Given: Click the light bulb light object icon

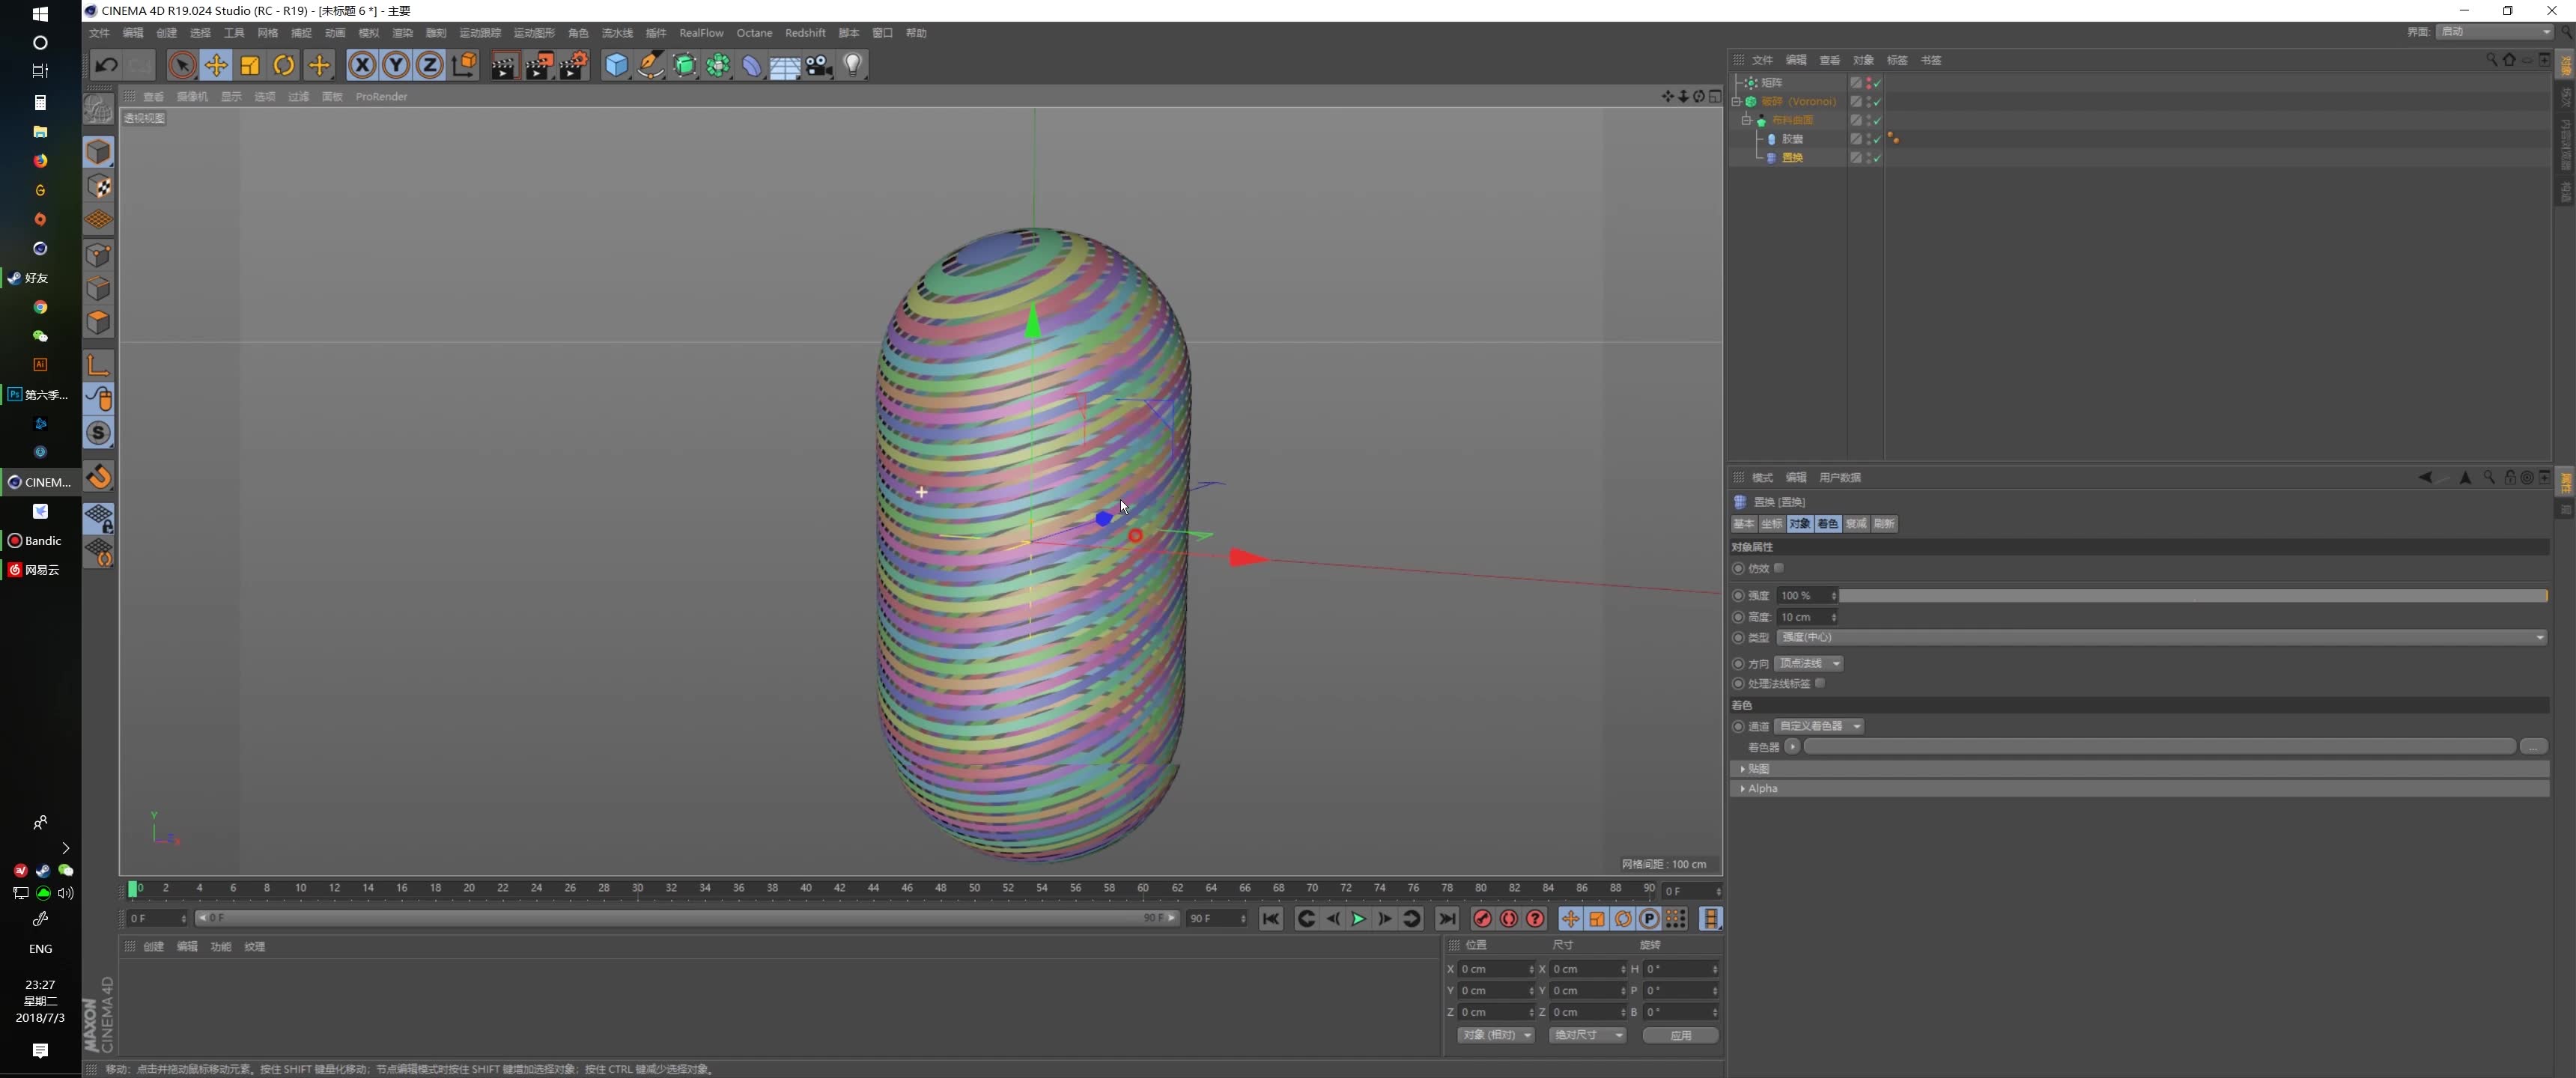Looking at the screenshot, I should pos(853,66).
